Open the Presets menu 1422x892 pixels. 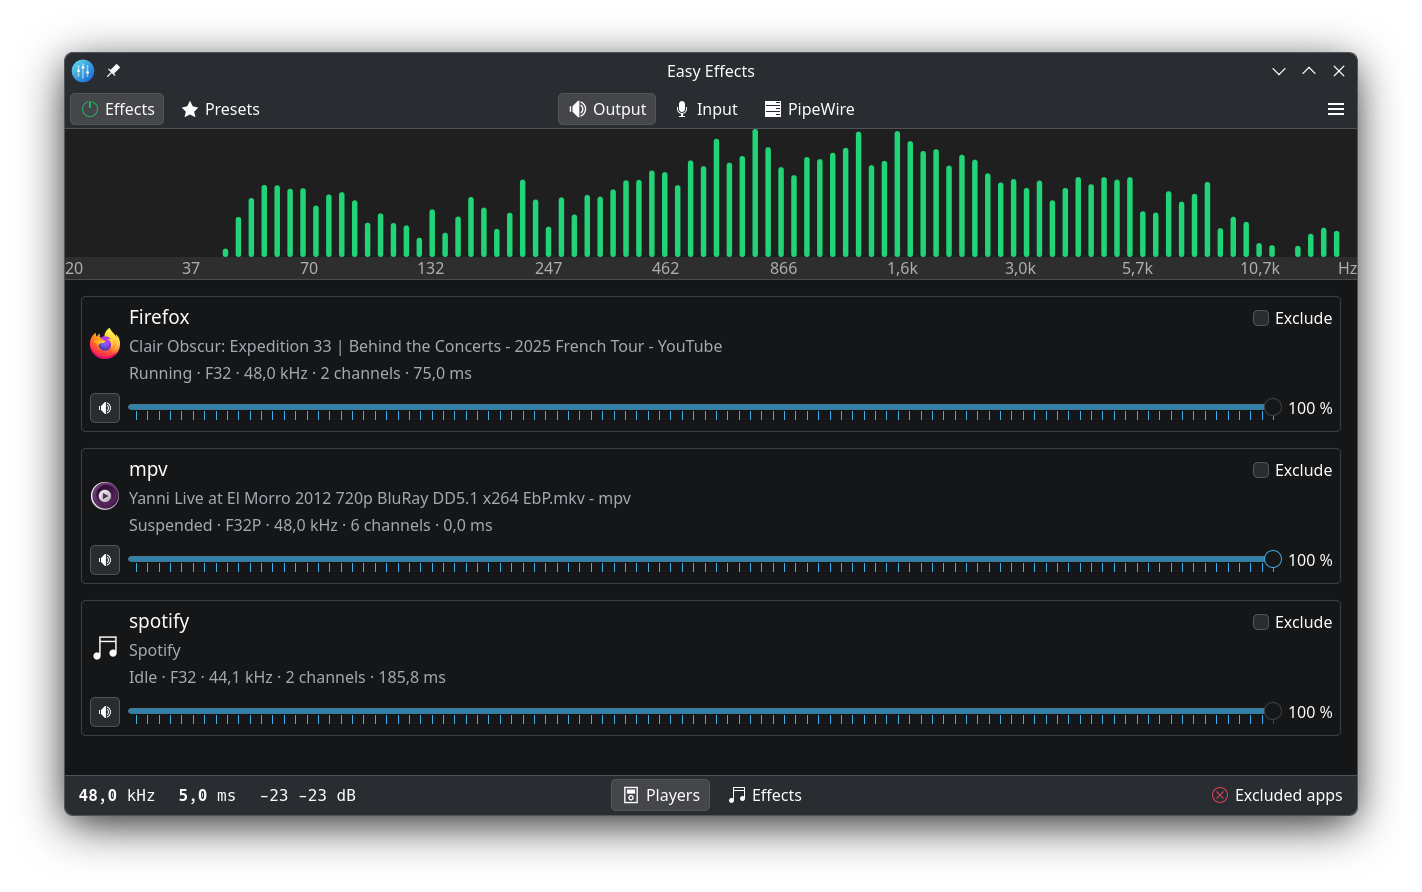tap(220, 109)
